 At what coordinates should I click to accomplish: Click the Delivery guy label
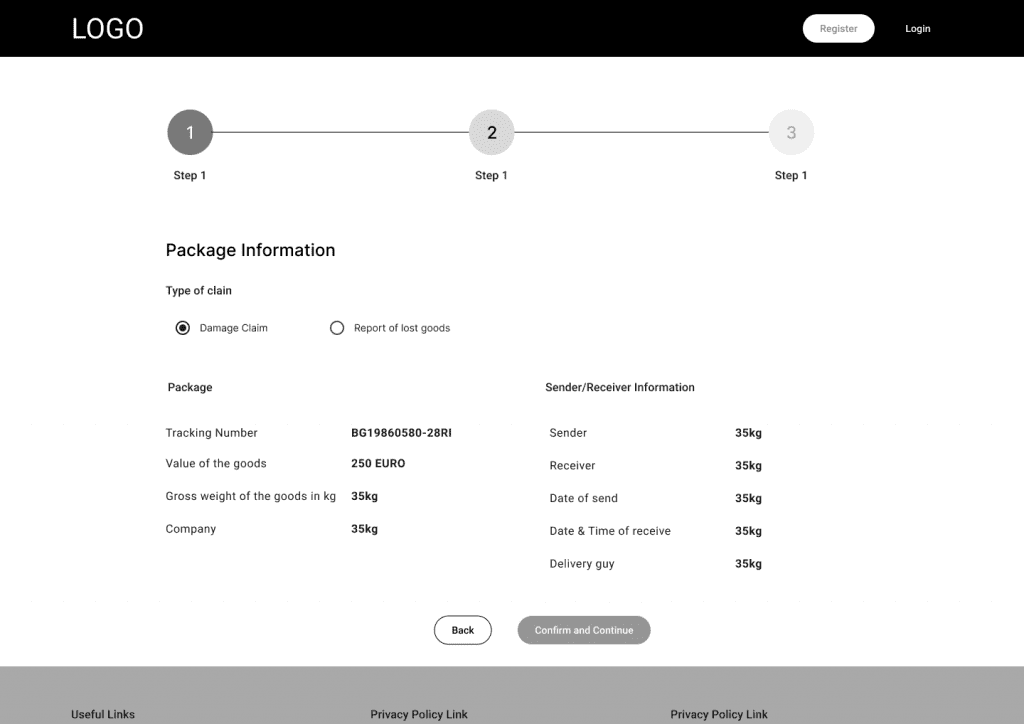582,564
